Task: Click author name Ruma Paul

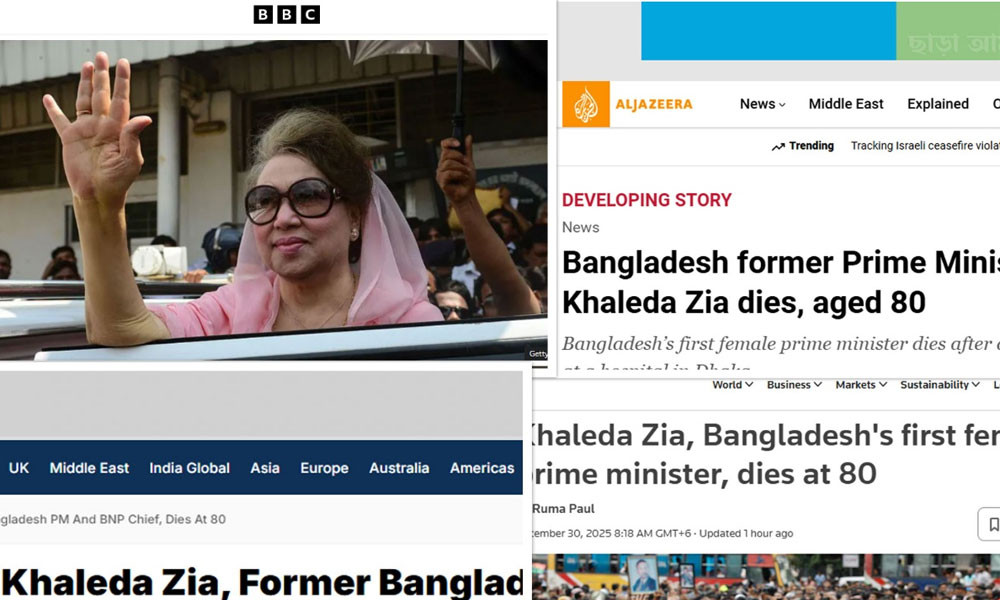Action: 563,509
